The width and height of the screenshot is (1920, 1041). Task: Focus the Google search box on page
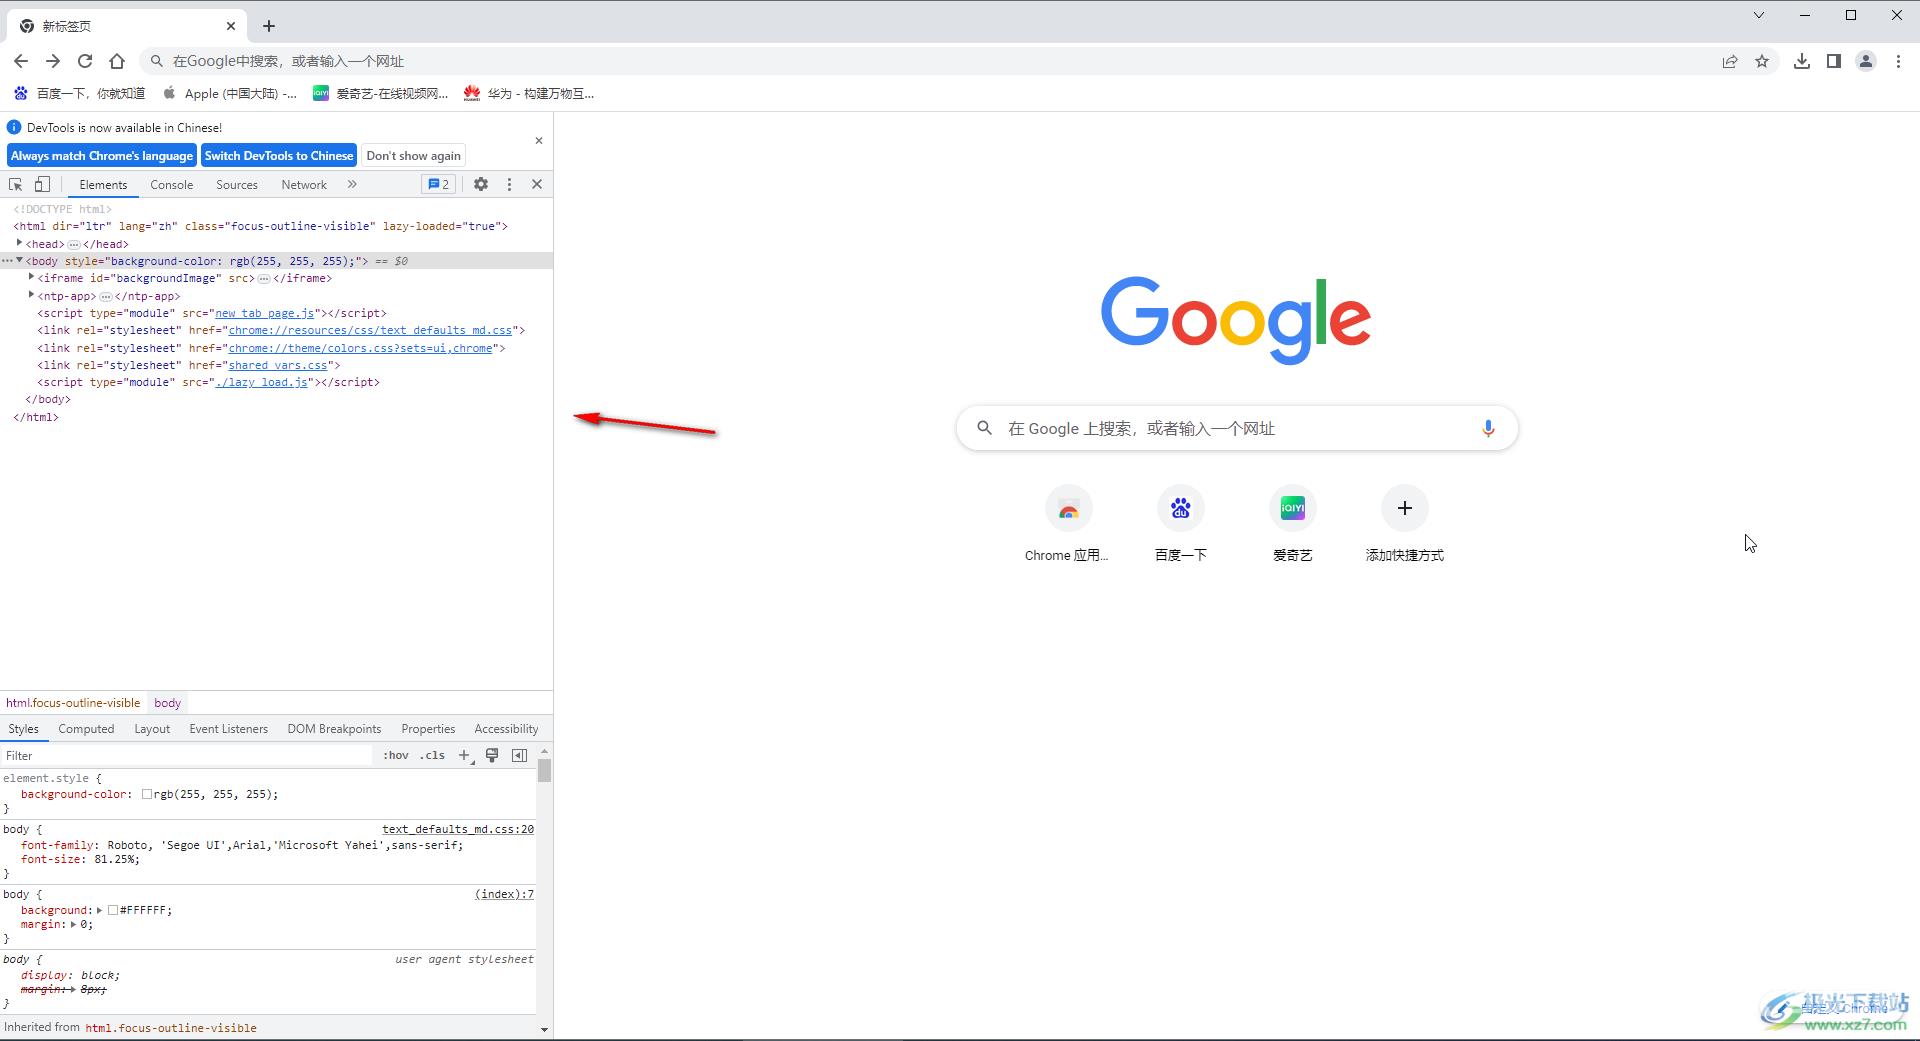click(1237, 428)
